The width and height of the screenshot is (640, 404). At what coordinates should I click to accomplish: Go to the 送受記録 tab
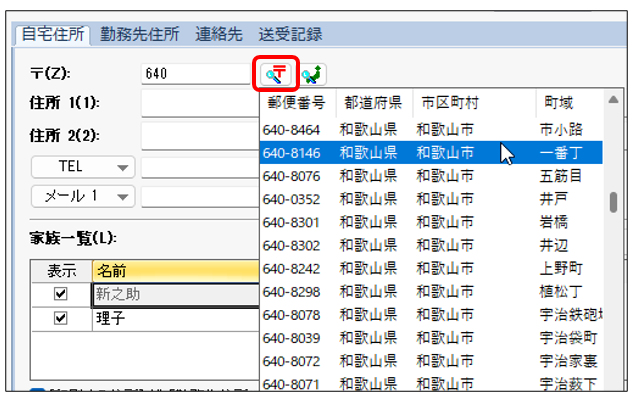[x=289, y=34]
